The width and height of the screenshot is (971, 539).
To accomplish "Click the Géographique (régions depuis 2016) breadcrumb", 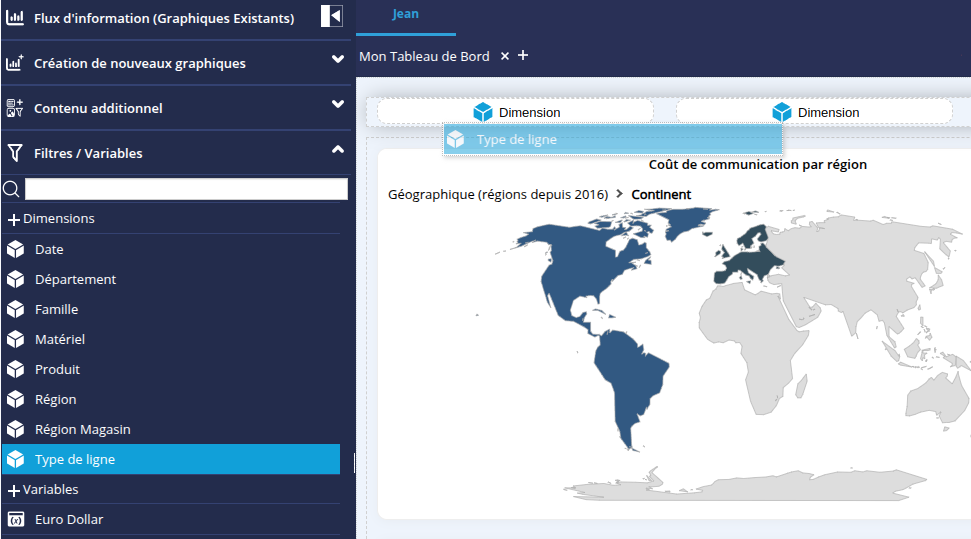I will [497, 194].
